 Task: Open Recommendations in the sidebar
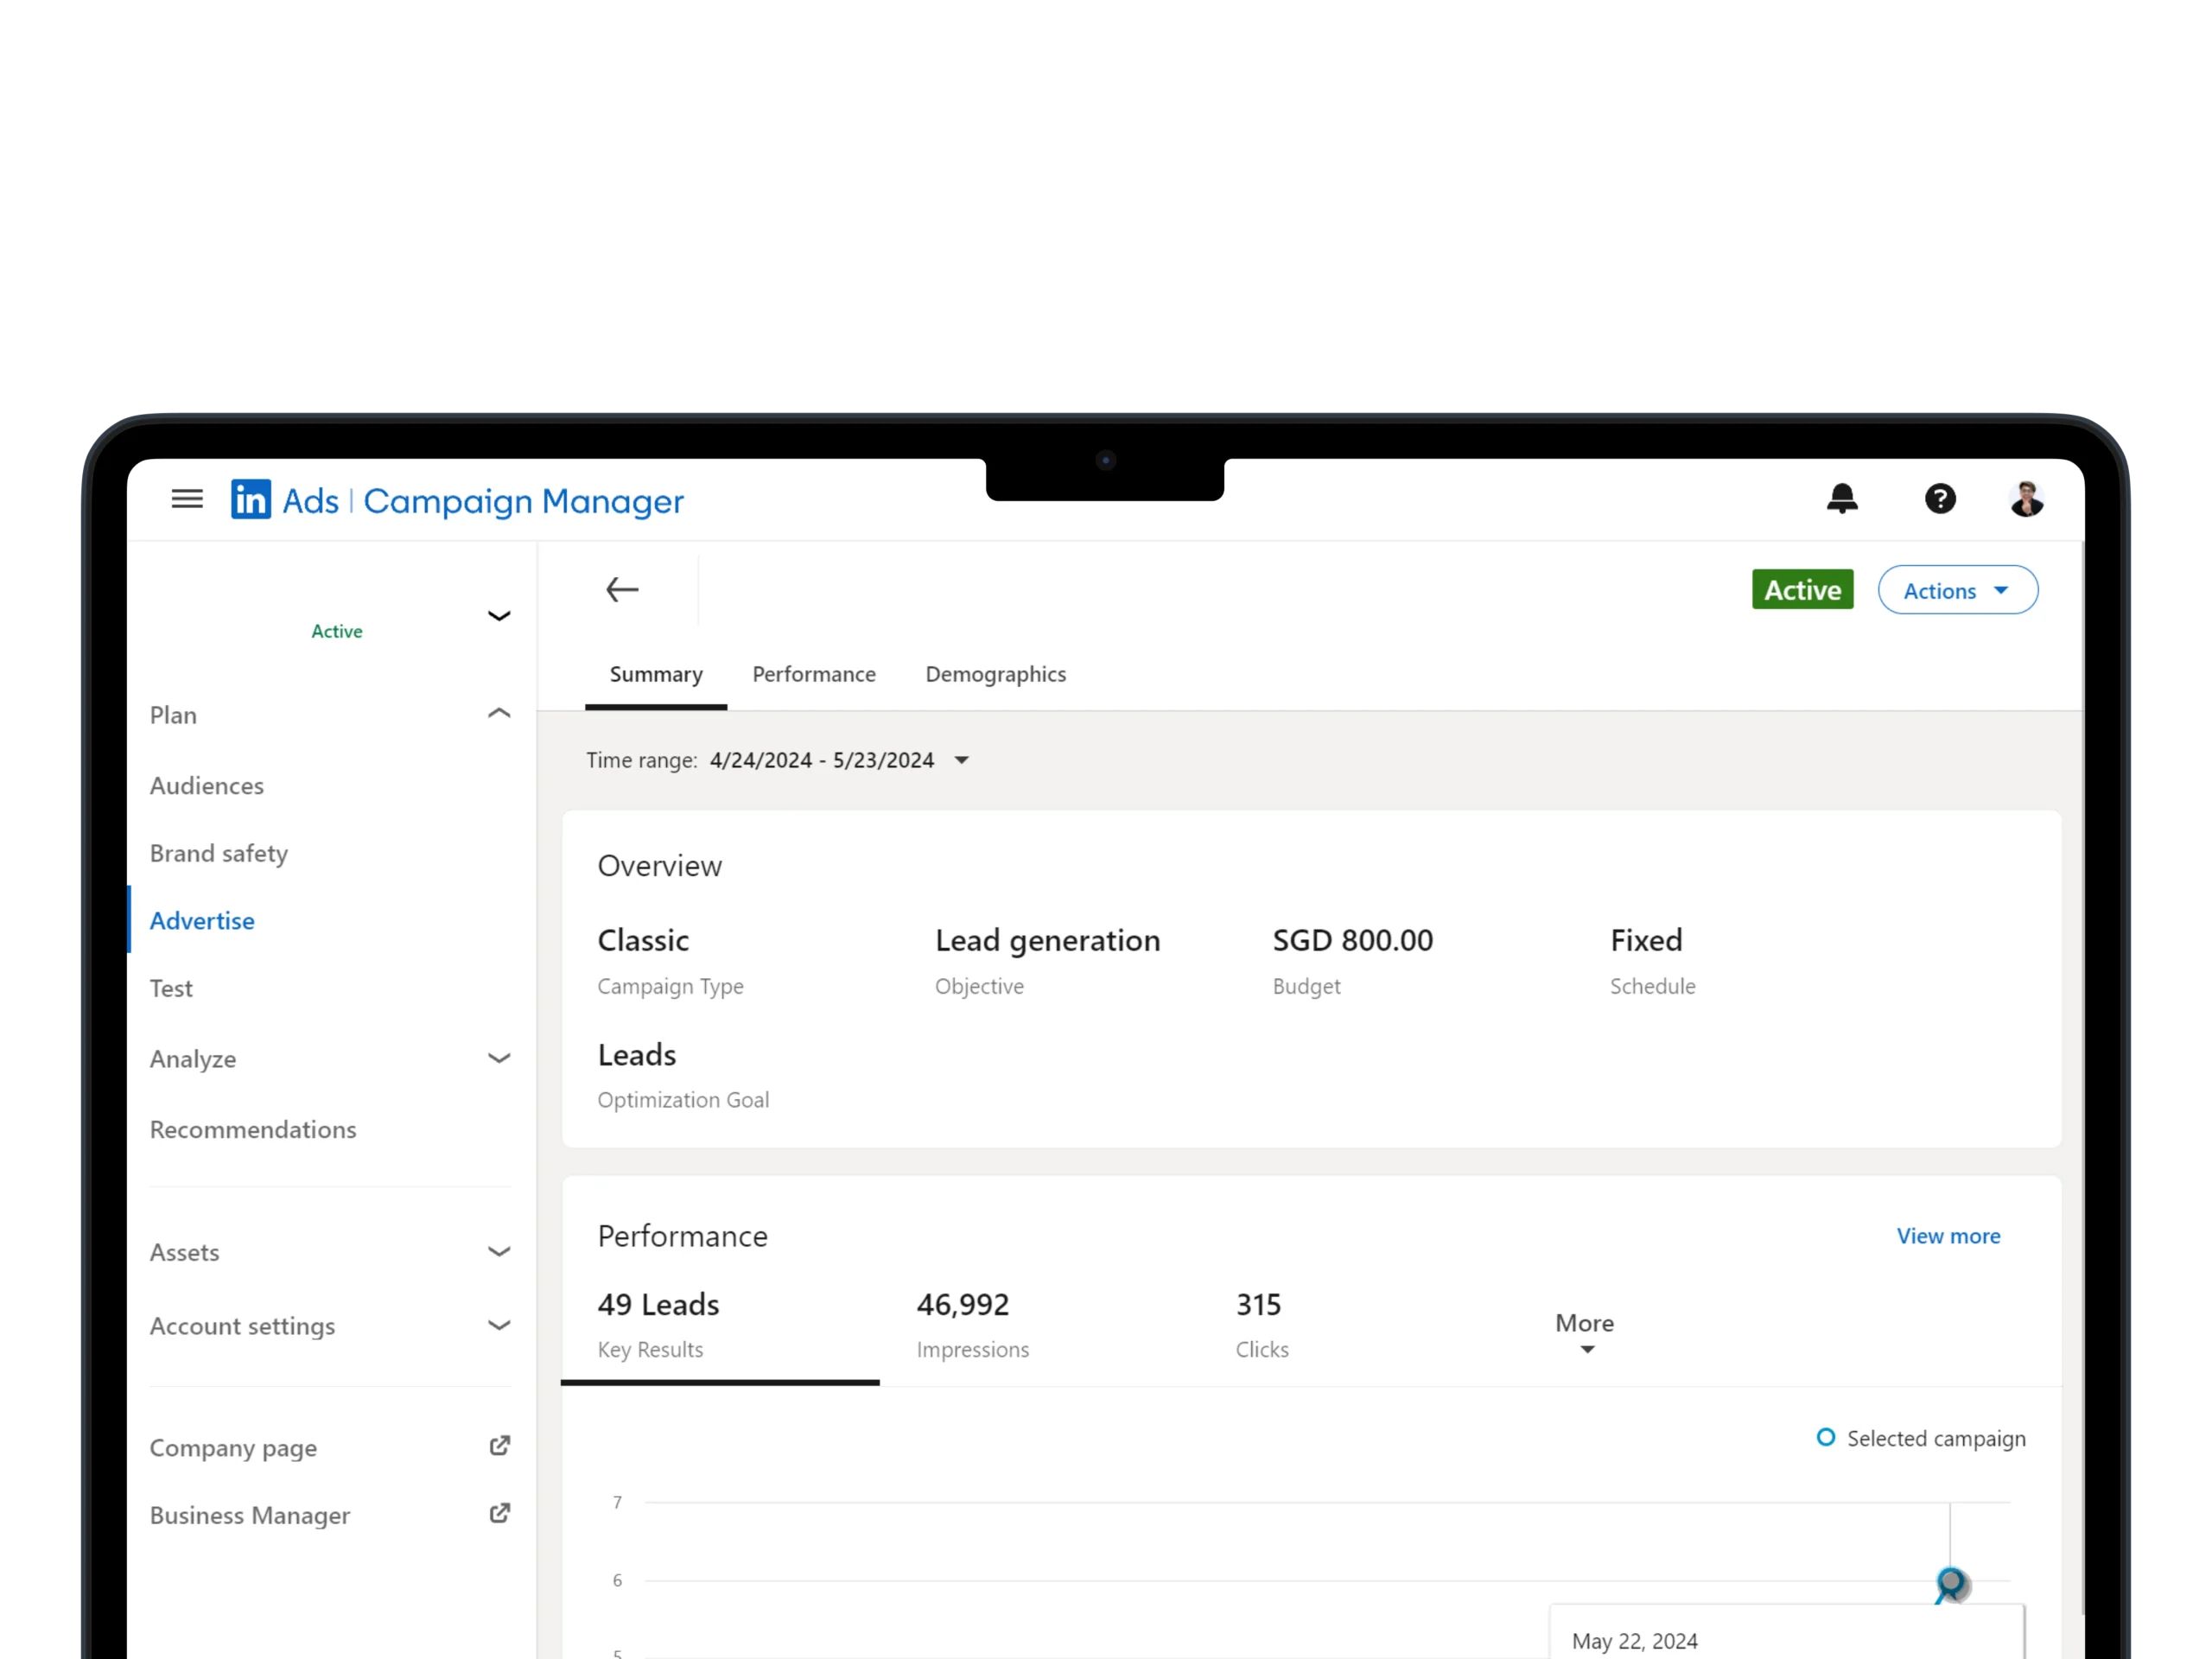253,1130
